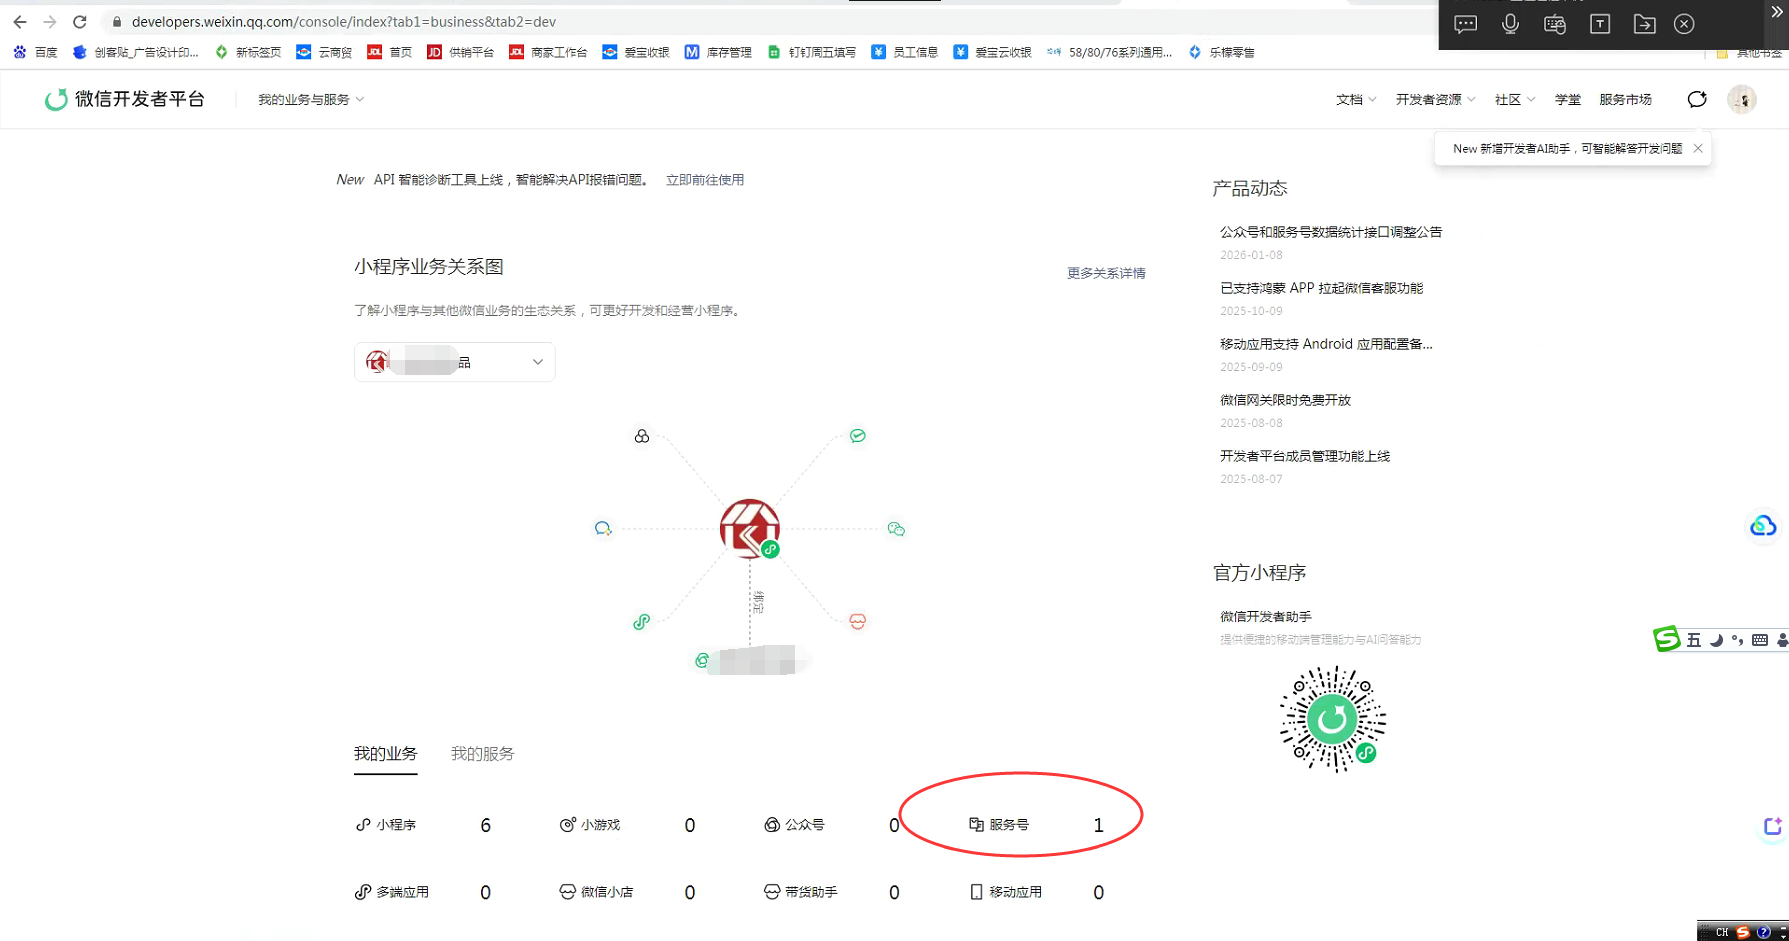
Task: Reload the page with browser refresh button
Action: click(80, 22)
